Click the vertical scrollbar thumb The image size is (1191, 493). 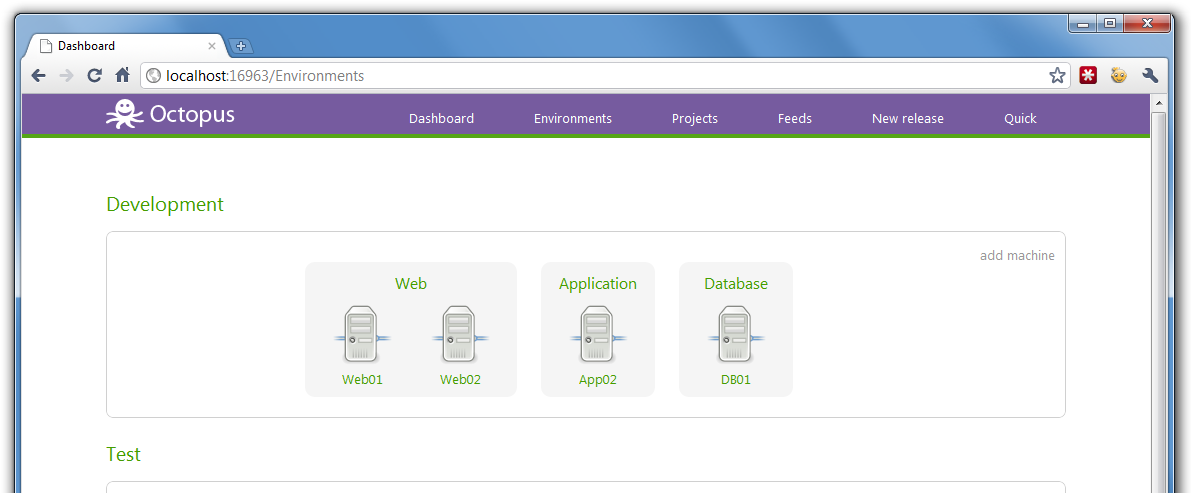[x=1158, y=302]
